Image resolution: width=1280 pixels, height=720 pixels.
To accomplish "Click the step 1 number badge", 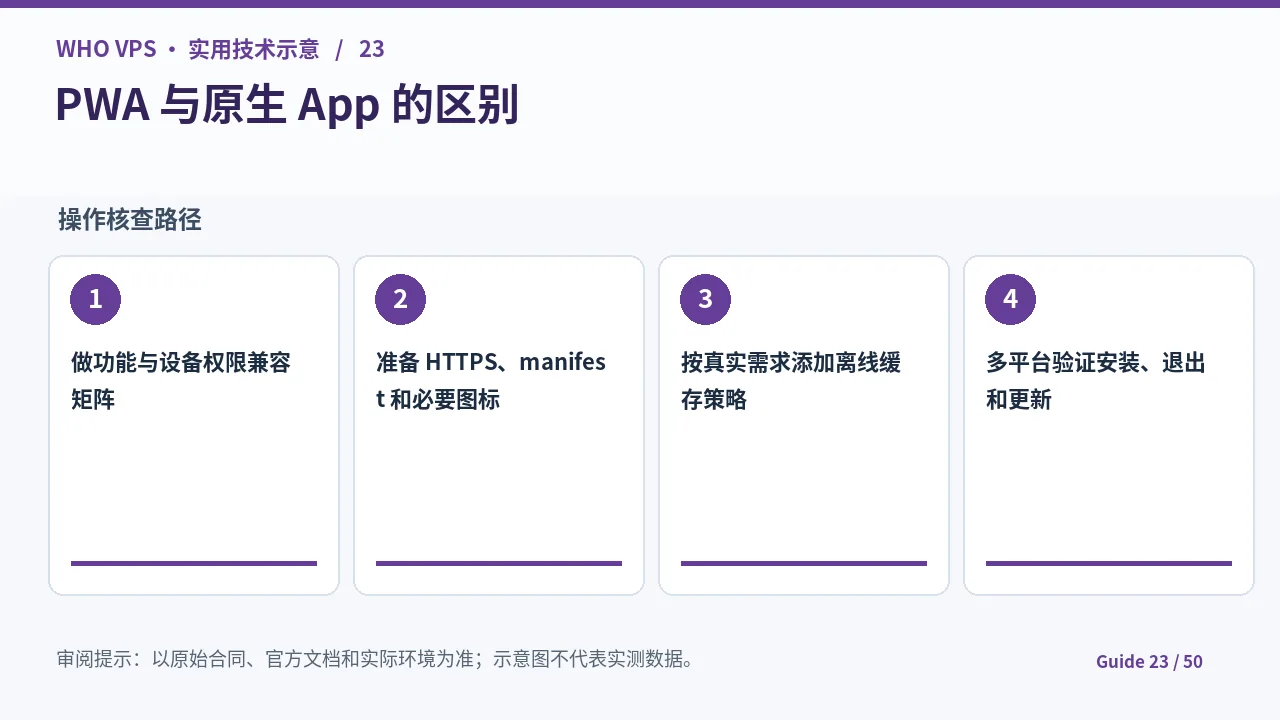I will [x=96, y=299].
